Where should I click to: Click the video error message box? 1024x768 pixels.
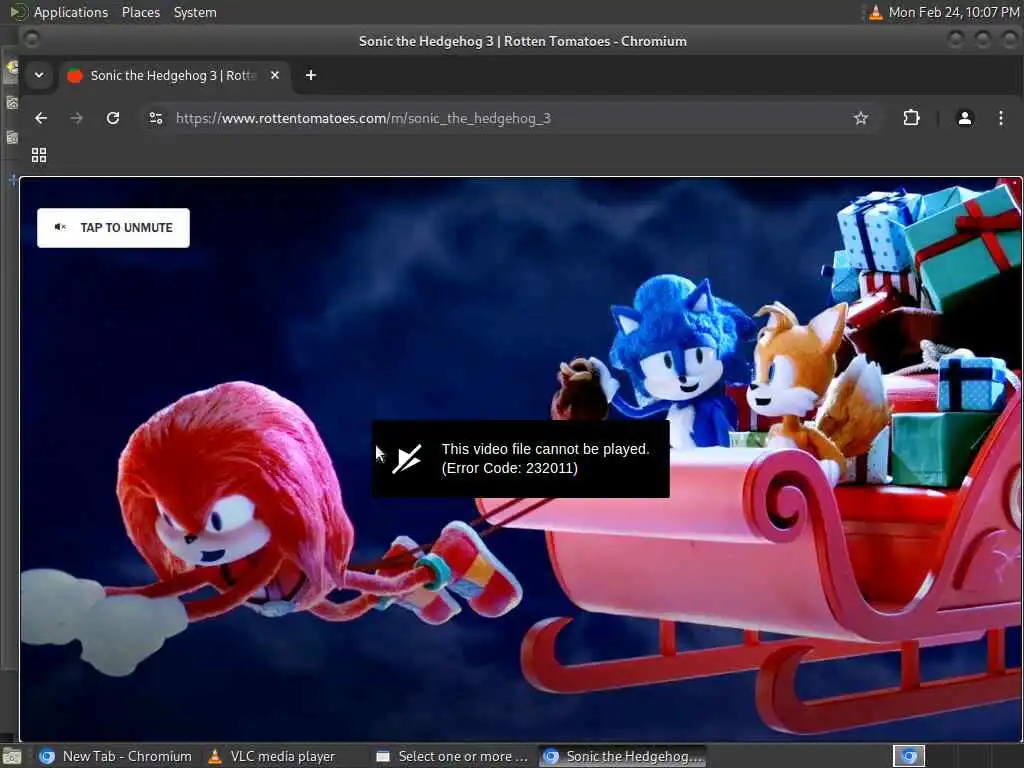coord(520,458)
